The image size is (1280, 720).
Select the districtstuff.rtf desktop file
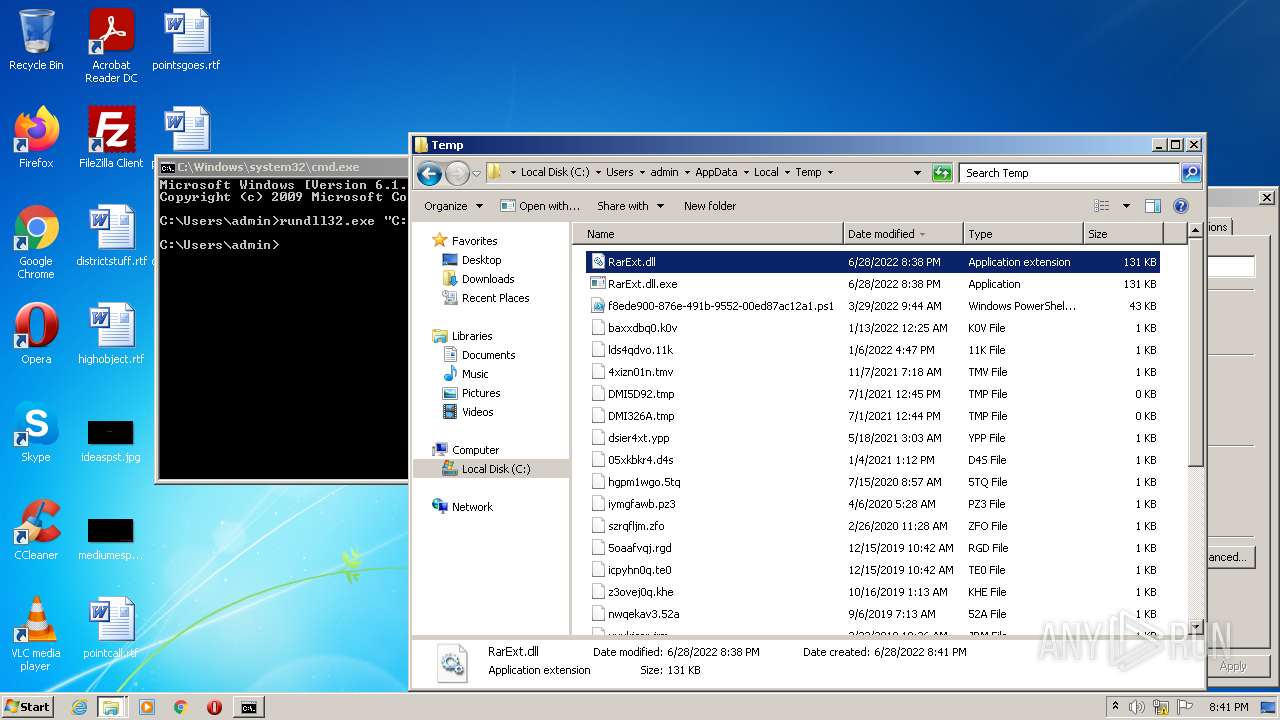(x=111, y=236)
